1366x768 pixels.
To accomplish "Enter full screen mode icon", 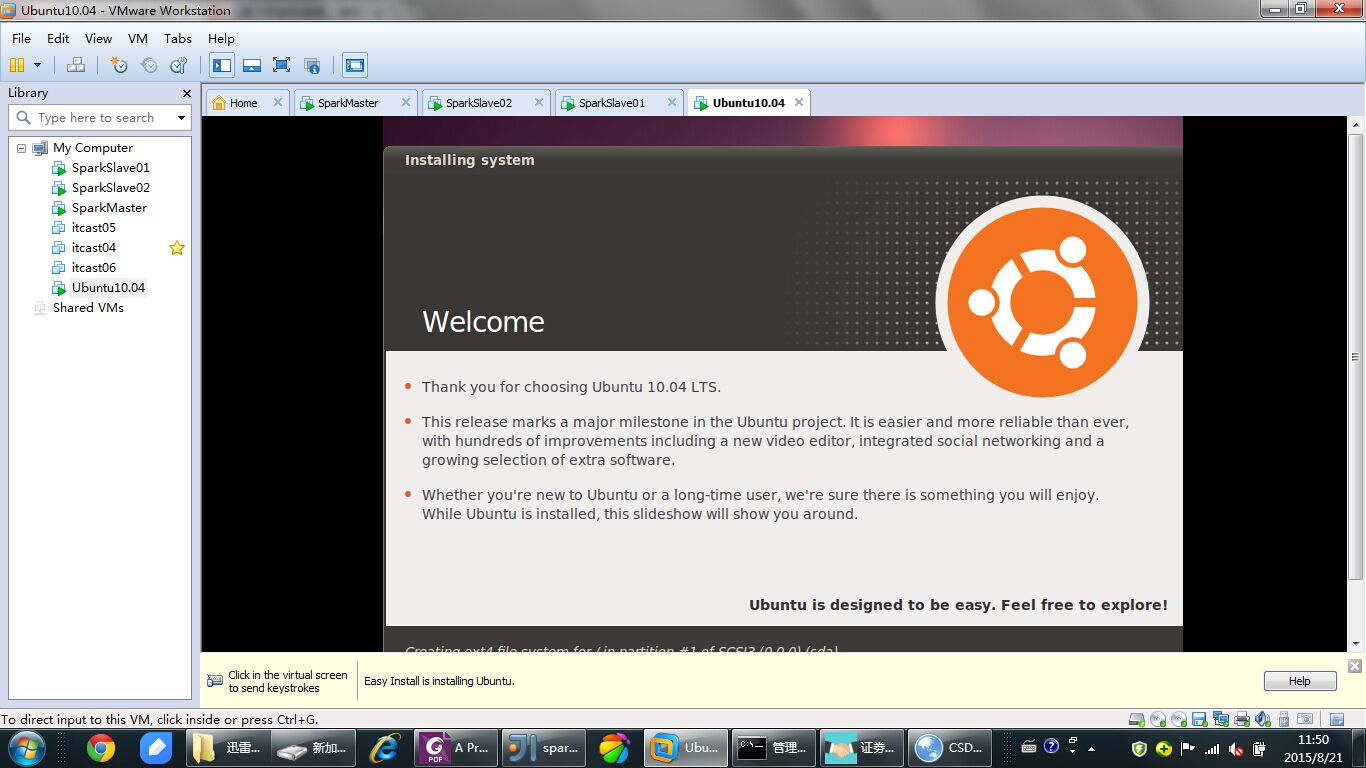I will coord(282,65).
